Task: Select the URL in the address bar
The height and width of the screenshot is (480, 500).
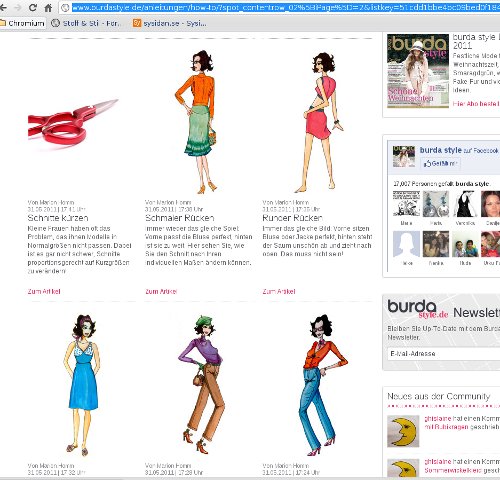Action: tap(286, 7)
